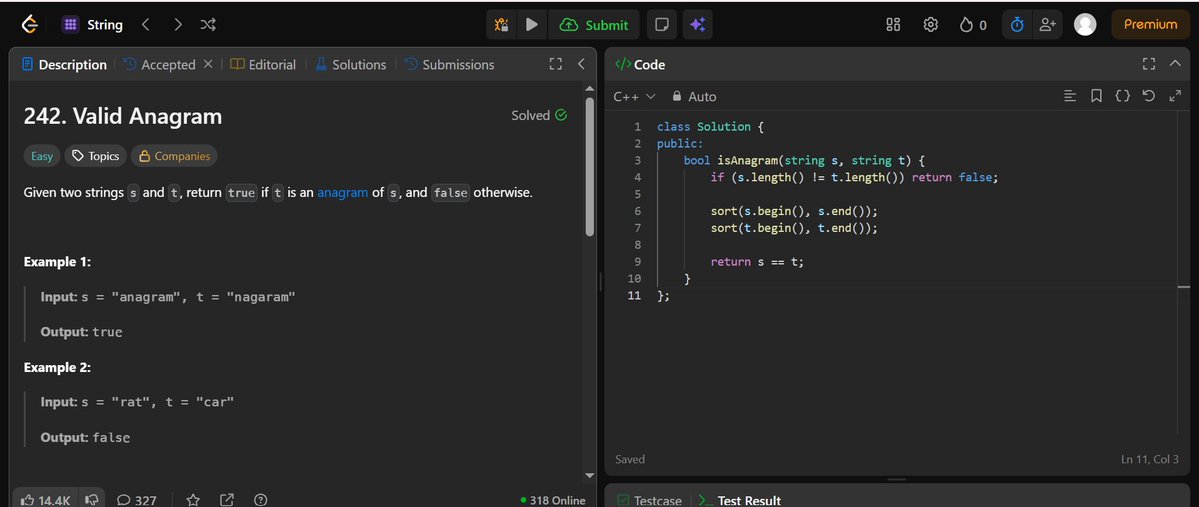The height and width of the screenshot is (507, 1199).
Task: Click the 242. Valid Anagram title
Action: coord(123,116)
